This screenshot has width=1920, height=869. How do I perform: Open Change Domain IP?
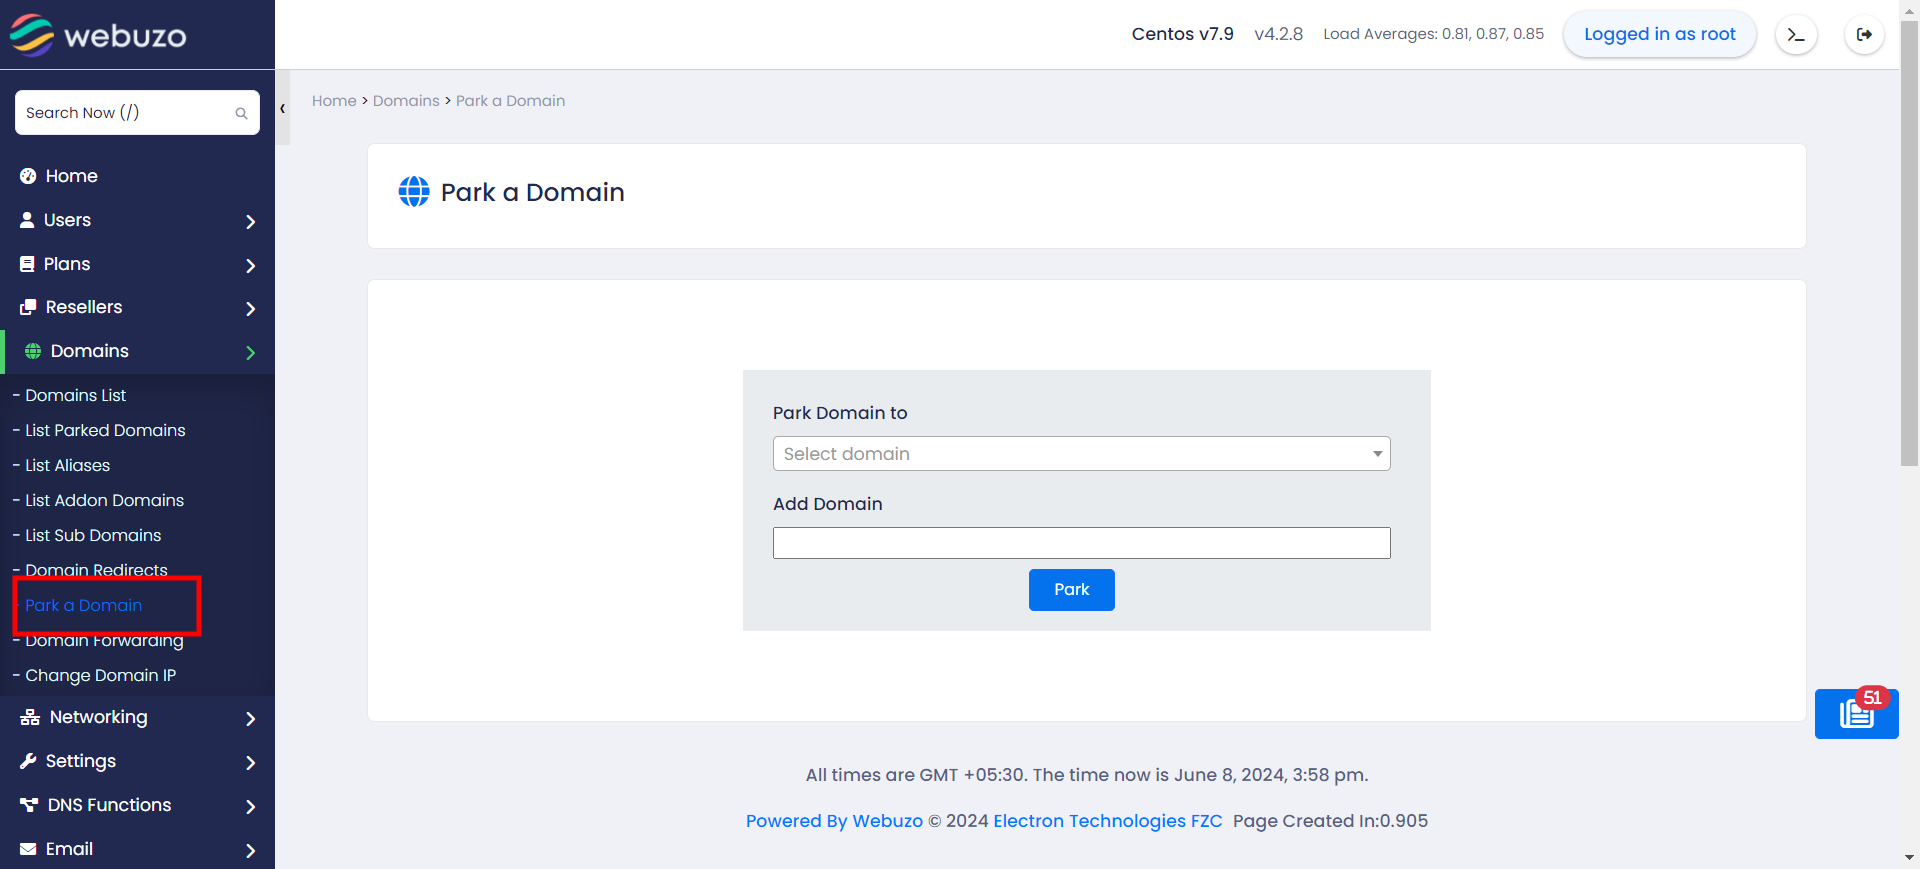[x=100, y=675]
